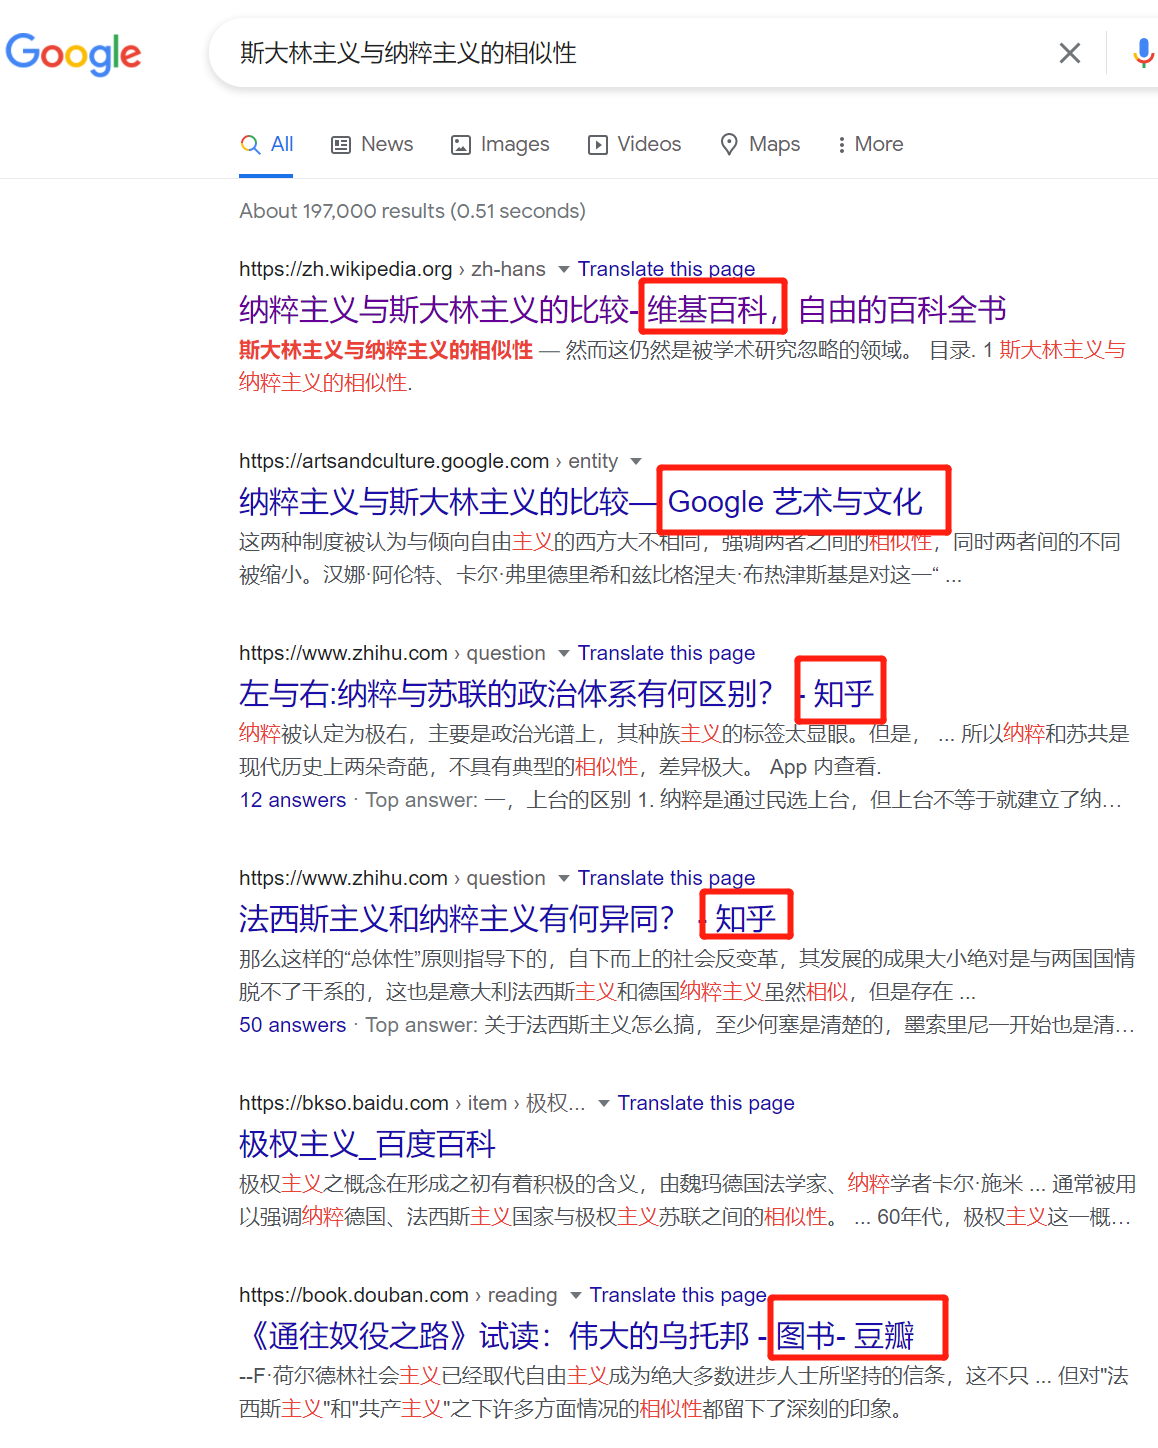Click the News tab newspaper icon
This screenshot has height=1448, width=1158.
(x=341, y=145)
